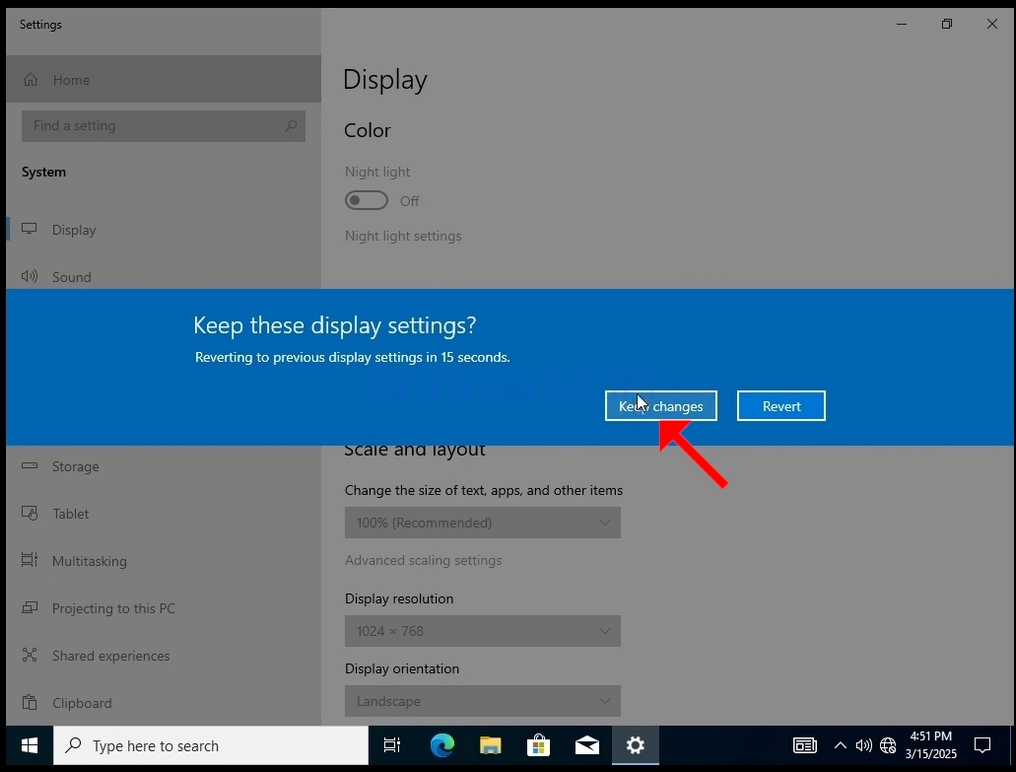The height and width of the screenshot is (772, 1016).
Task: Open Microsoft Store from the taskbar
Action: coord(538,745)
